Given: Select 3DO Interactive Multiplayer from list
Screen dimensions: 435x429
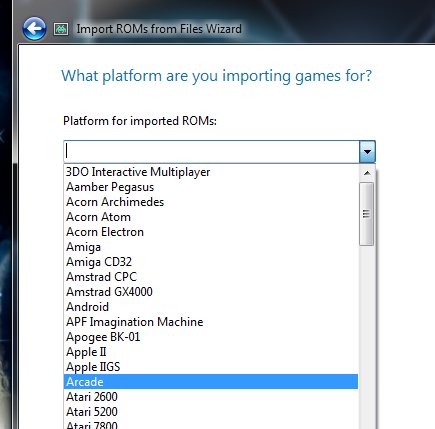Looking at the screenshot, I should [x=211, y=172].
